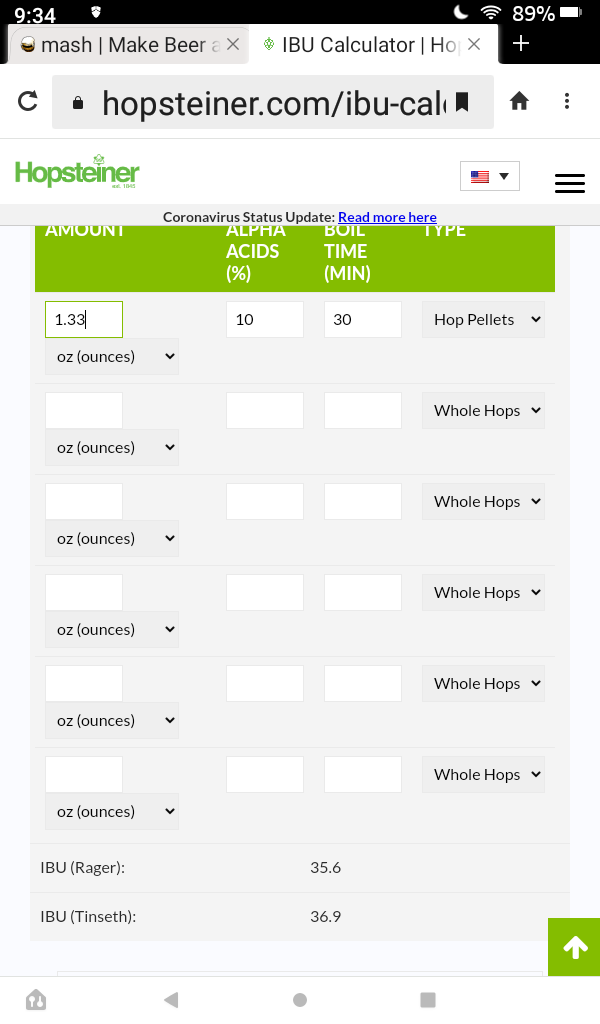This screenshot has height=1024, width=600.
Task: Tap the green scroll-to-top arrow button
Action: (x=574, y=947)
